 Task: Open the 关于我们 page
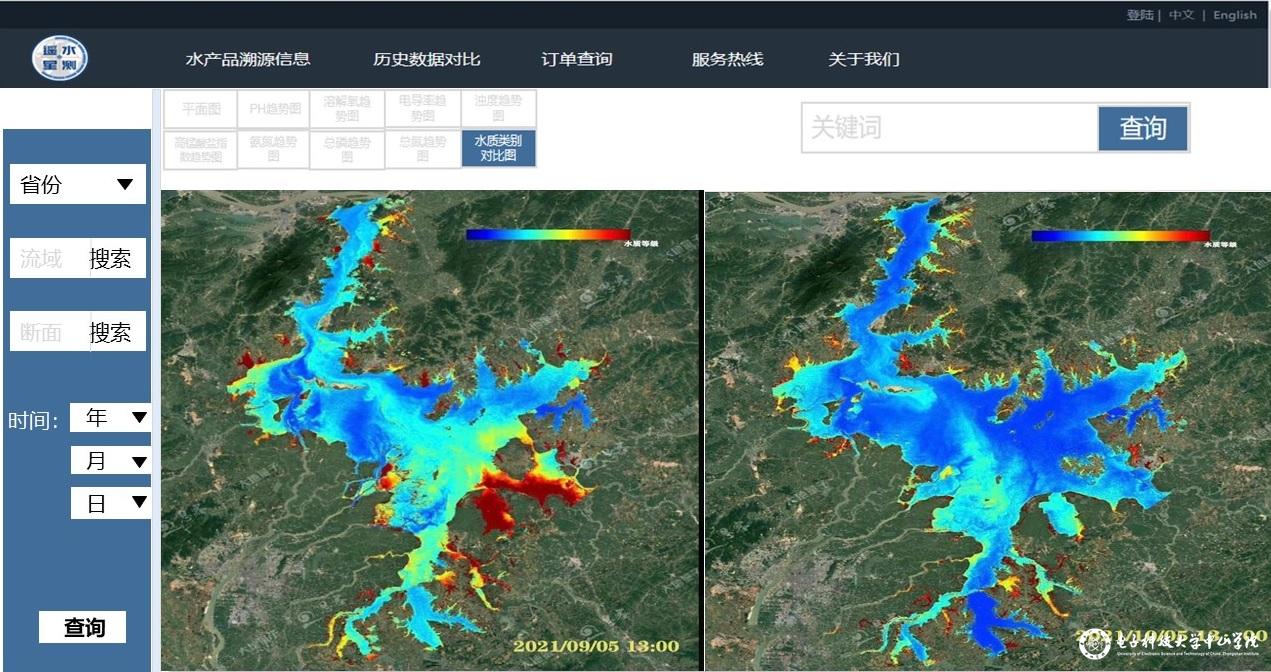coord(863,59)
